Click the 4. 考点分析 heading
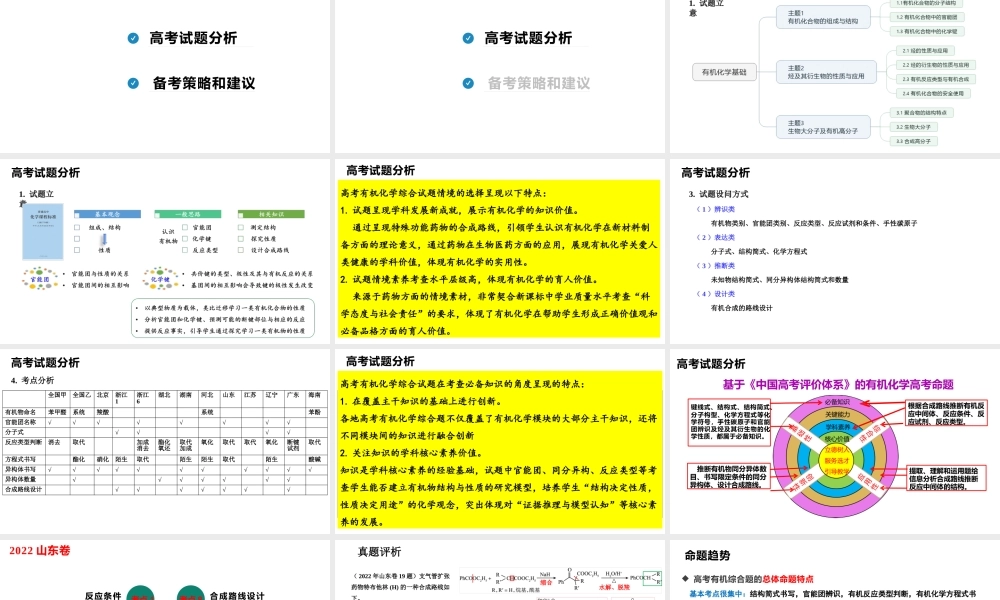This screenshot has height=600, width=1000. coord(33,380)
